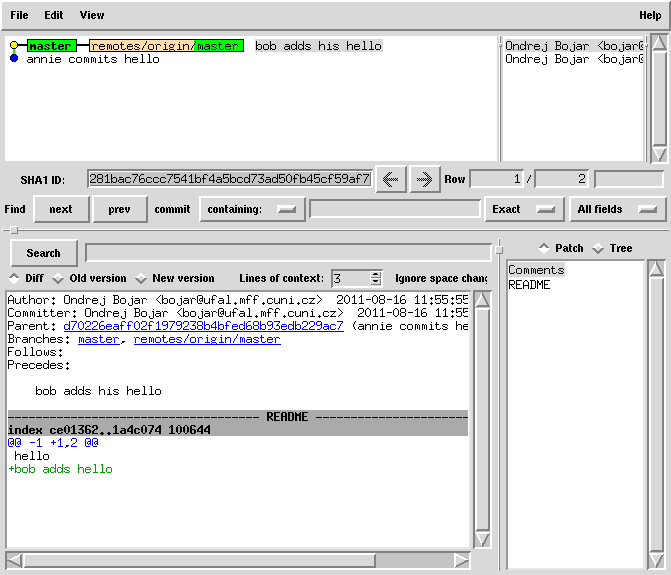Open the View menu
The width and height of the screenshot is (671, 575).
tap(91, 16)
